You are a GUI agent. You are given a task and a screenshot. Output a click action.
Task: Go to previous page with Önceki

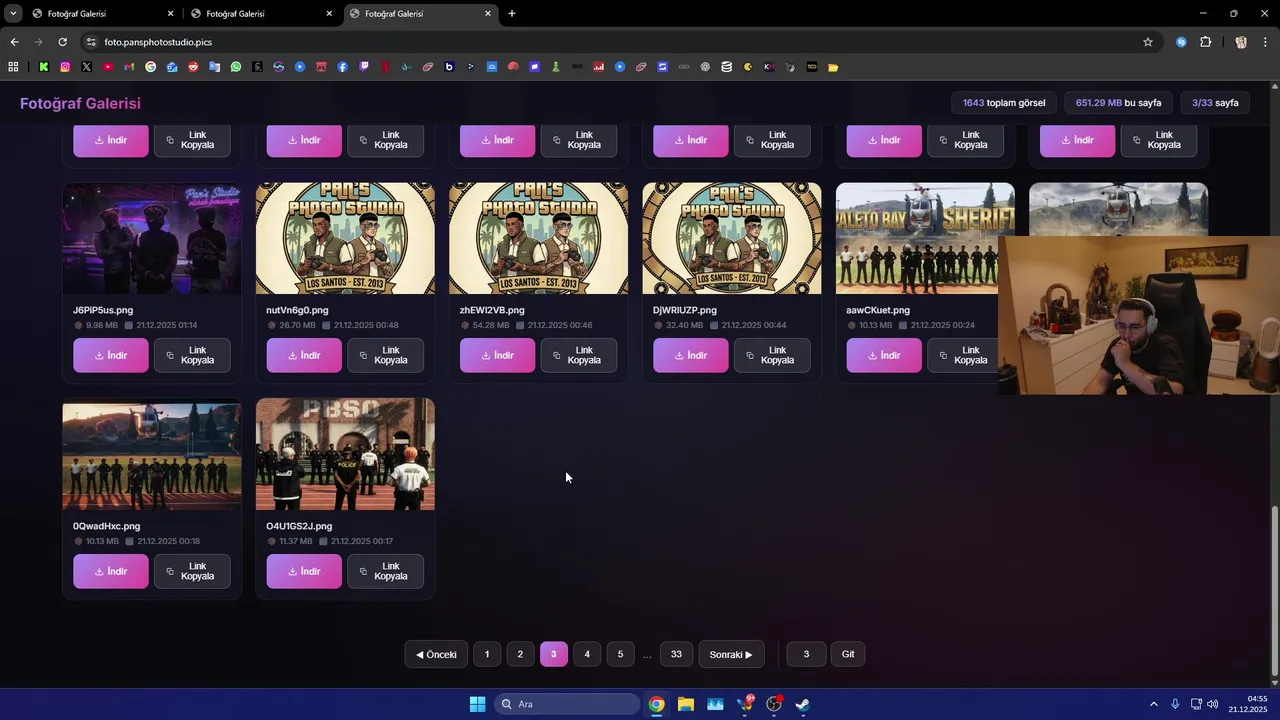pos(436,654)
